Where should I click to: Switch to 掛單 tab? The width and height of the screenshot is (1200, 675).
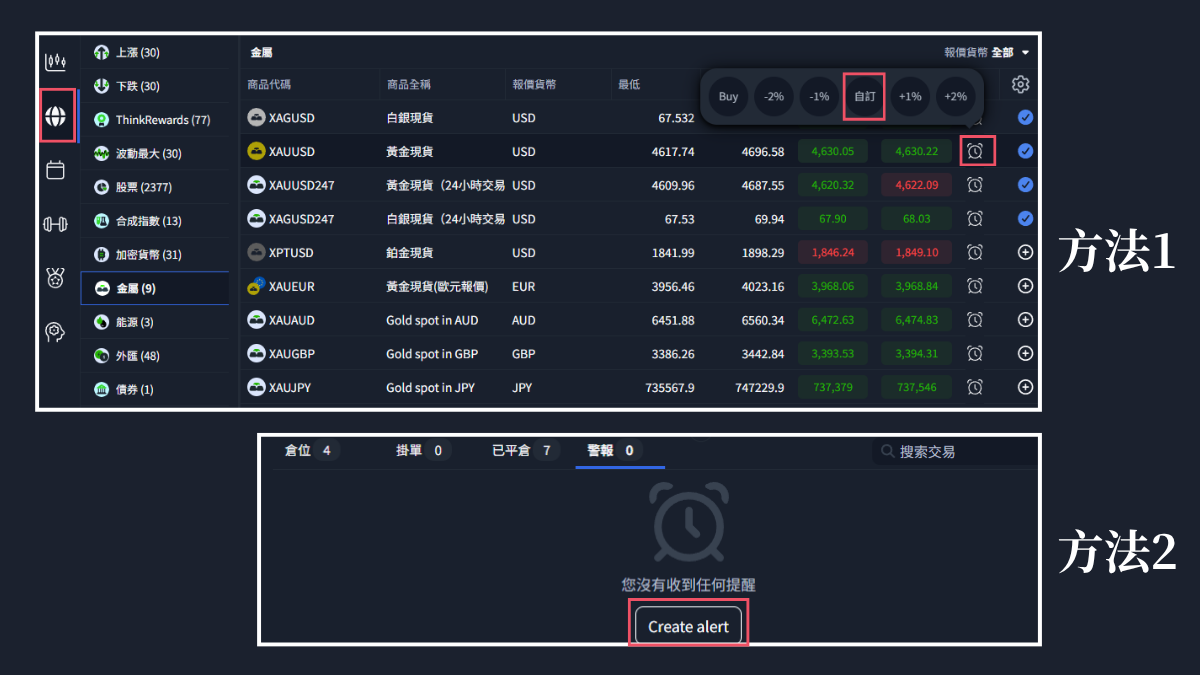pyautogui.click(x=423, y=451)
